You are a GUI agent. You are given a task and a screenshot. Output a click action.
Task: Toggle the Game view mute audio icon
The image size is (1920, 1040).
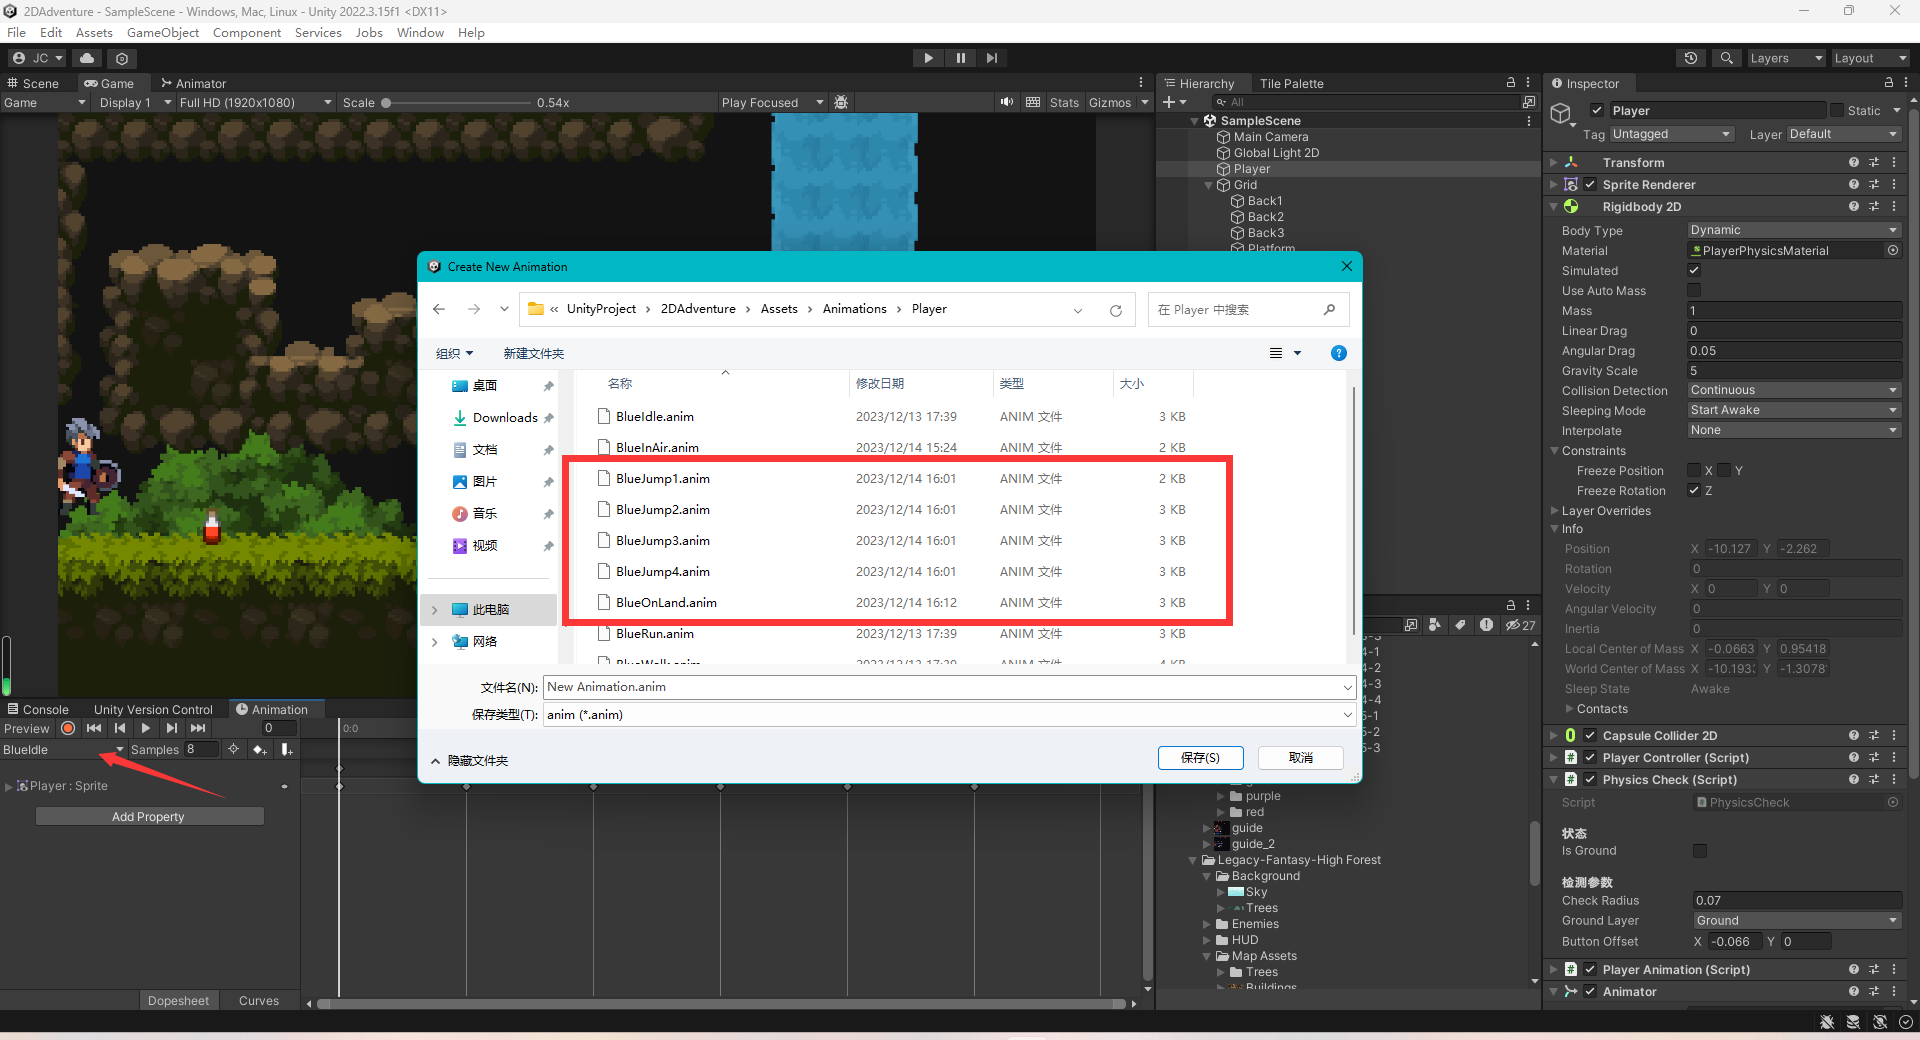point(1006,102)
